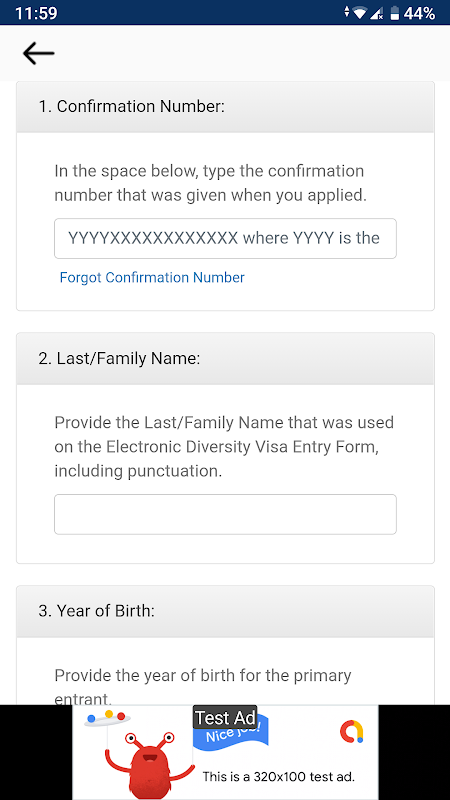Tap the Year of Birth instruction text

(x=203, y=685)
